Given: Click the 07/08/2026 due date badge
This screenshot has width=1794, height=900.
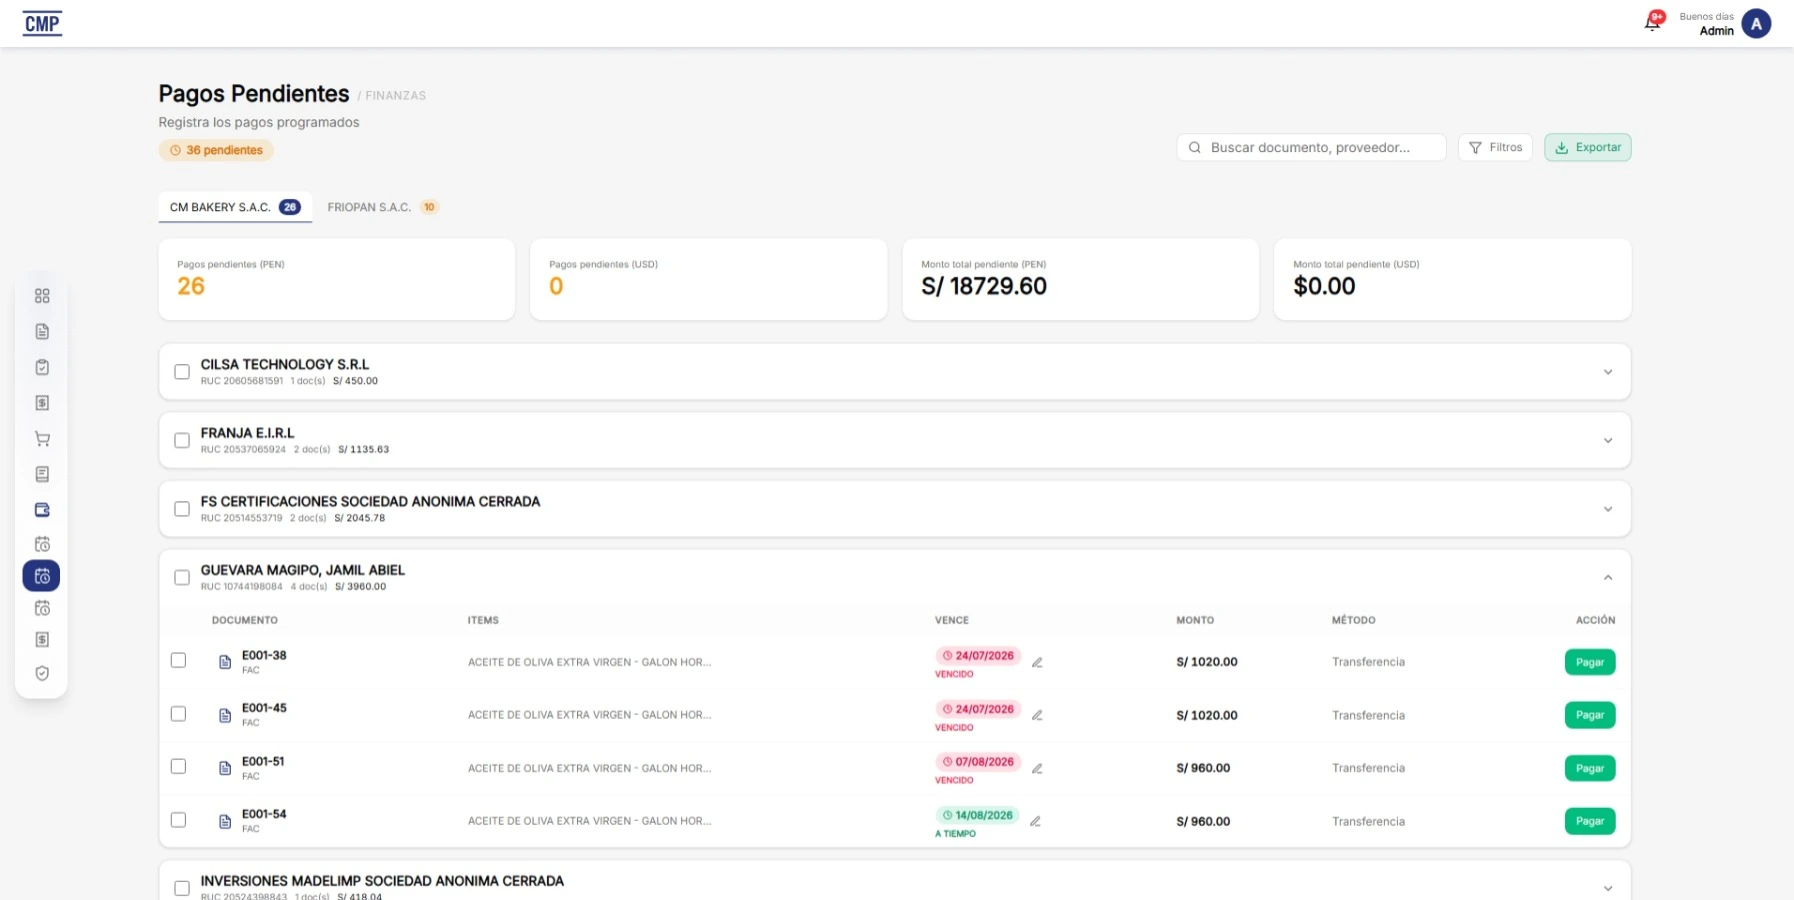Looking at the screenshot, I should [978, 762].
